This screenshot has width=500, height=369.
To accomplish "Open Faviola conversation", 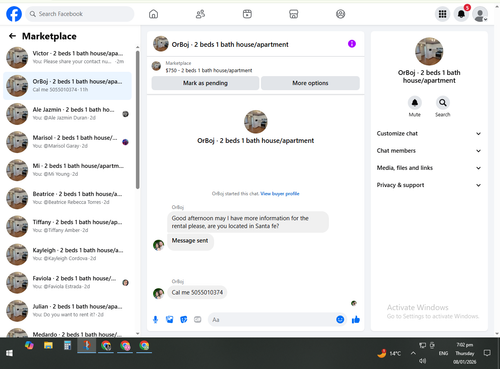I will click(x=67, y=282).
